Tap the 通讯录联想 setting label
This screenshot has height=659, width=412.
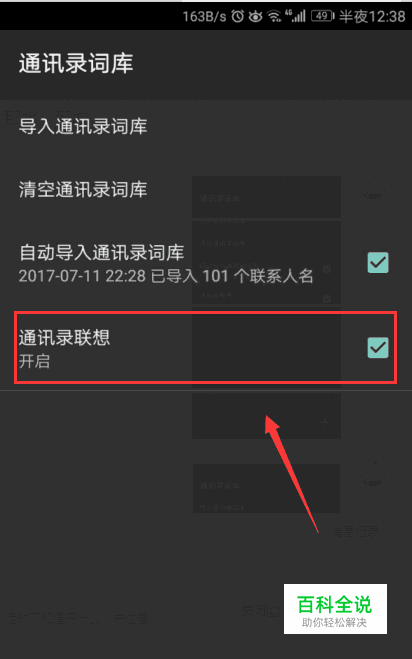64,337
